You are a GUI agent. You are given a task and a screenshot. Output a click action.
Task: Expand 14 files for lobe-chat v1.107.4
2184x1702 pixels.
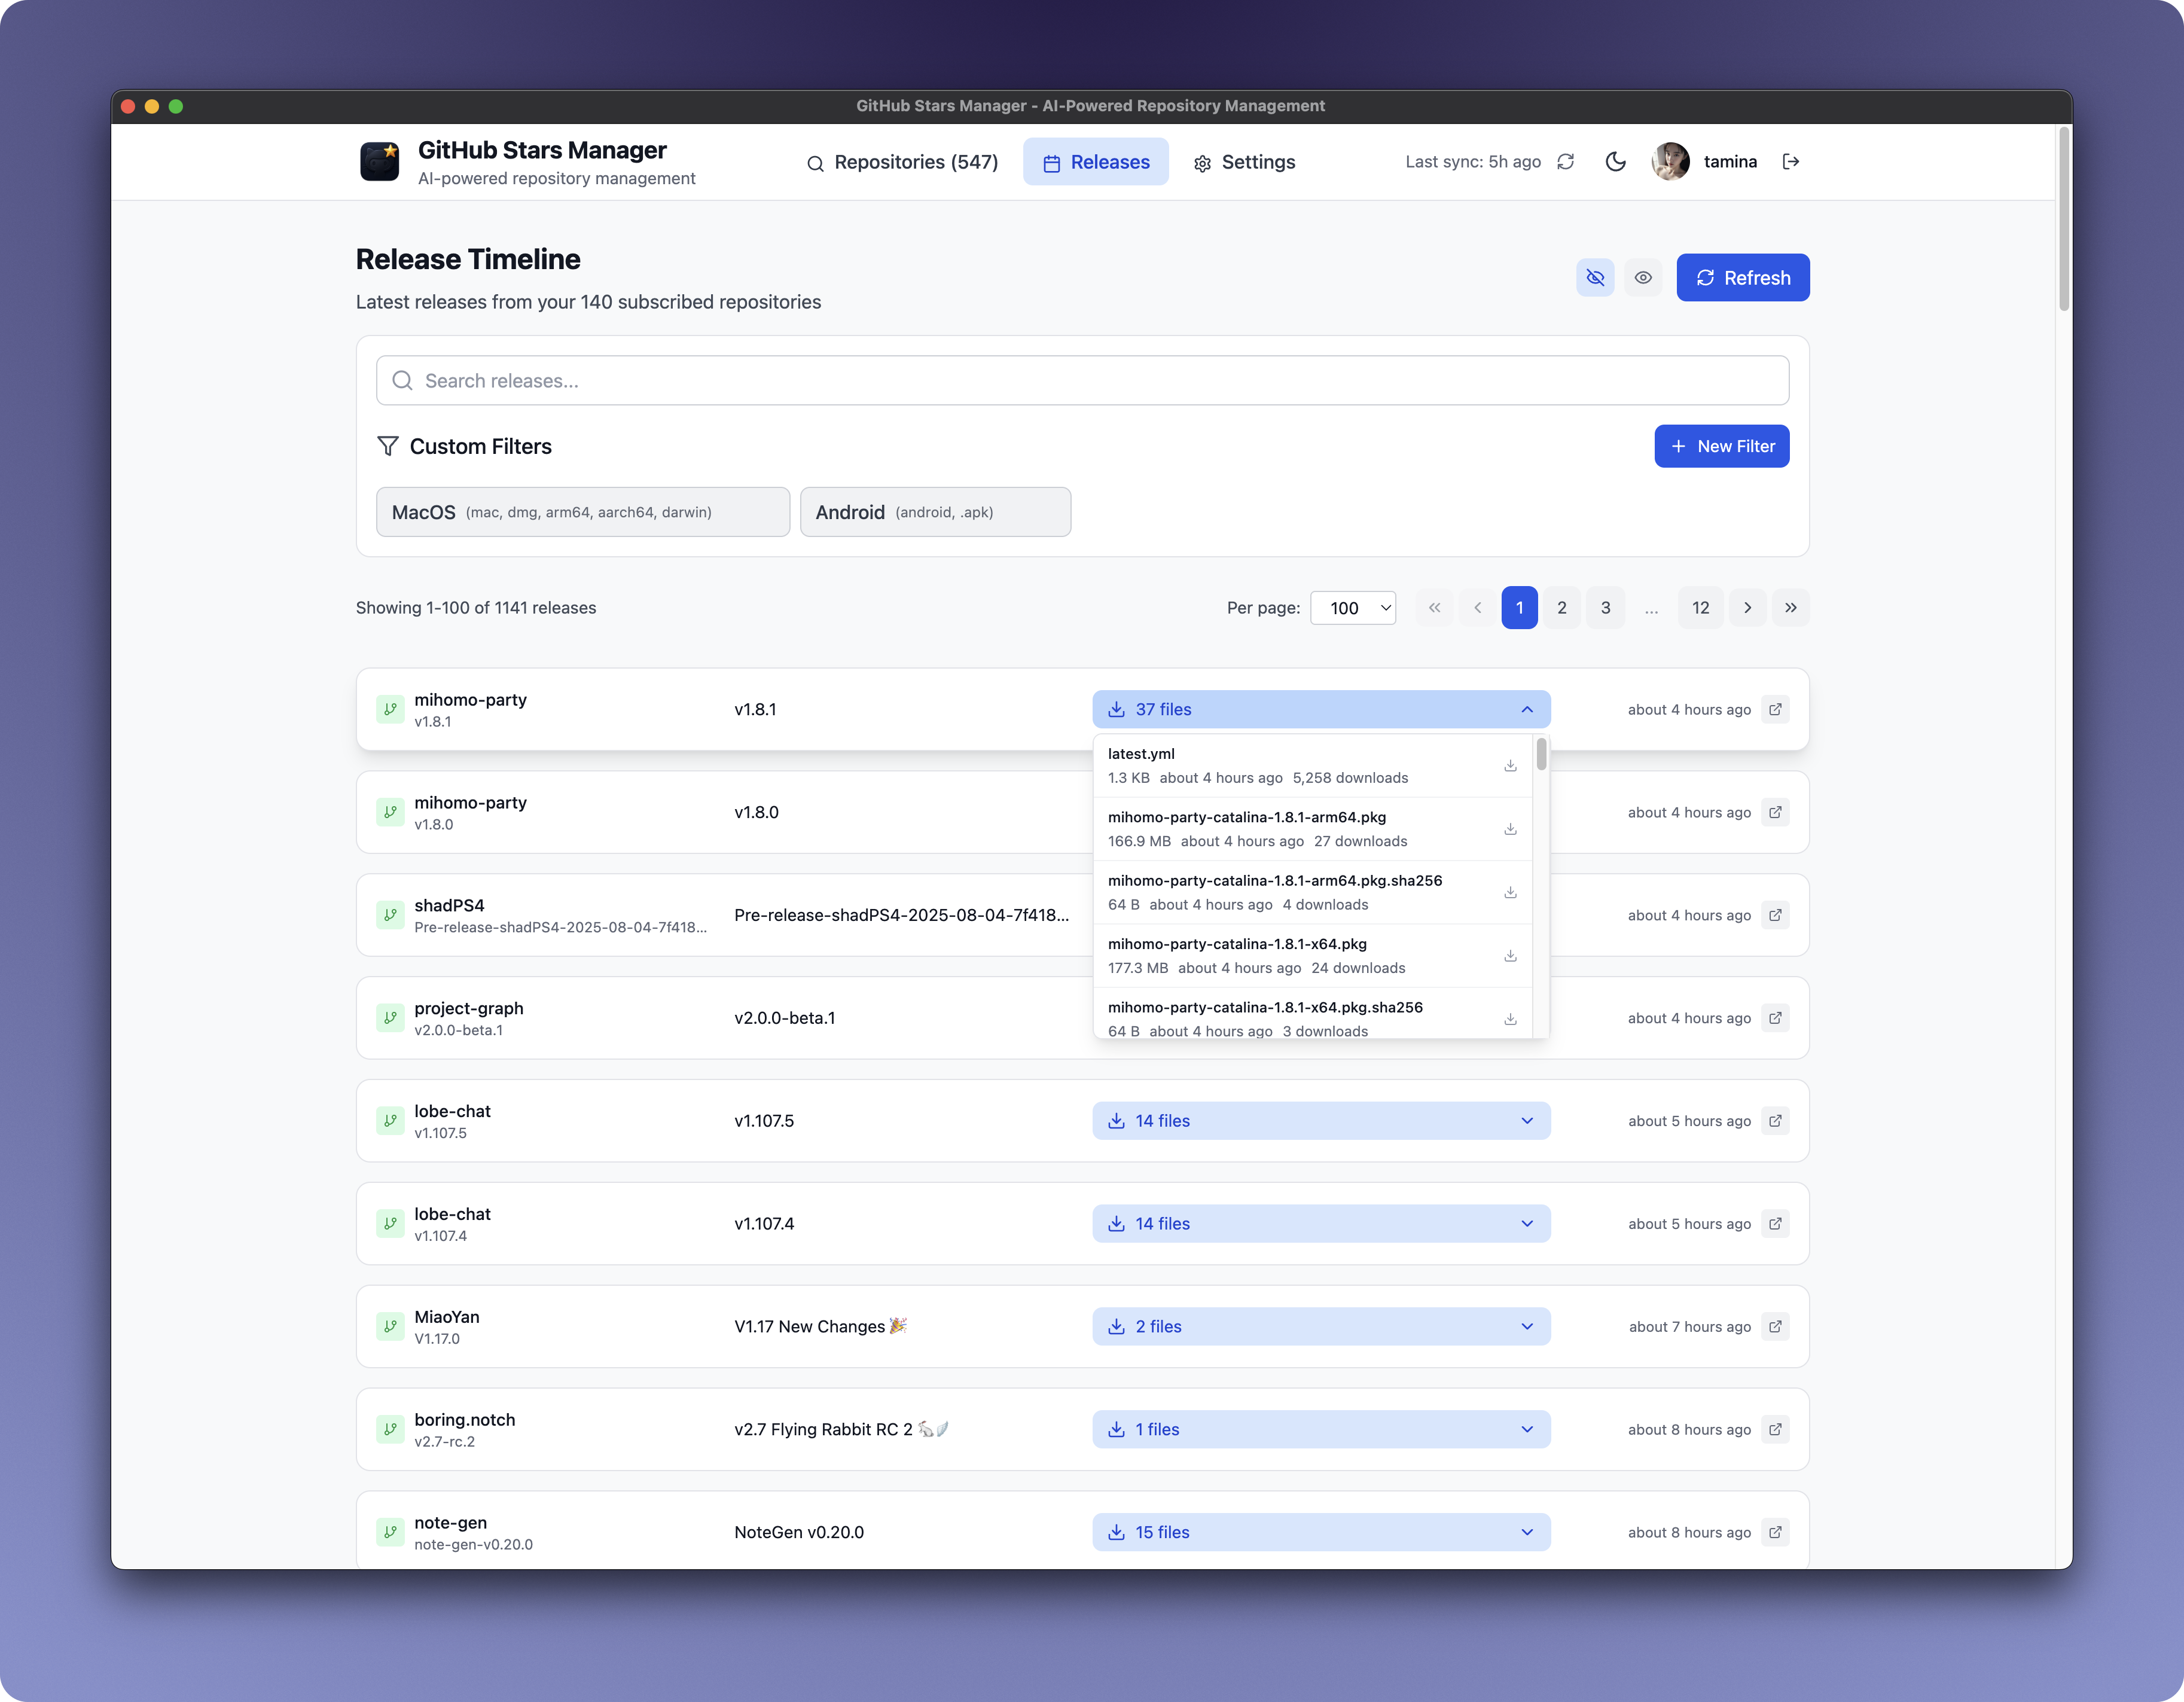point(1321,1224)
